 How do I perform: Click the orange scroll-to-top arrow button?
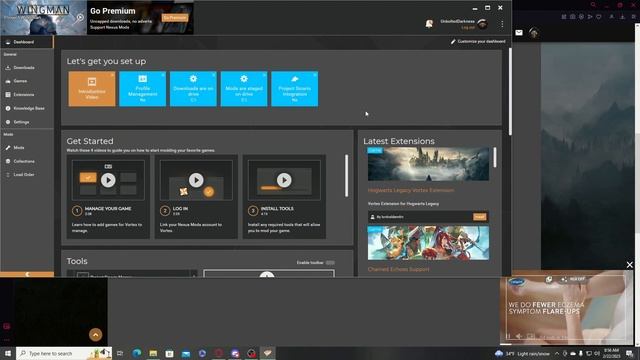(x=96, y=335)
